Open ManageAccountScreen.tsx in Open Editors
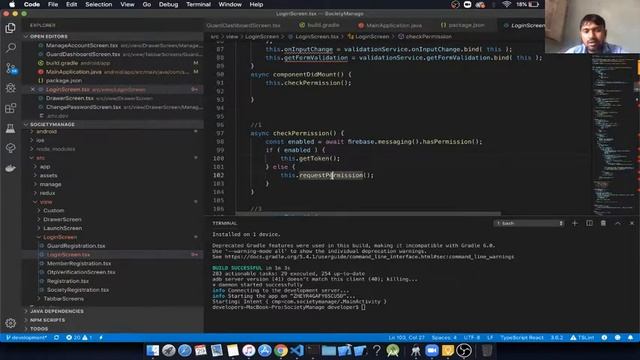Viewport: 640px width, 360px height. [82, 45]
